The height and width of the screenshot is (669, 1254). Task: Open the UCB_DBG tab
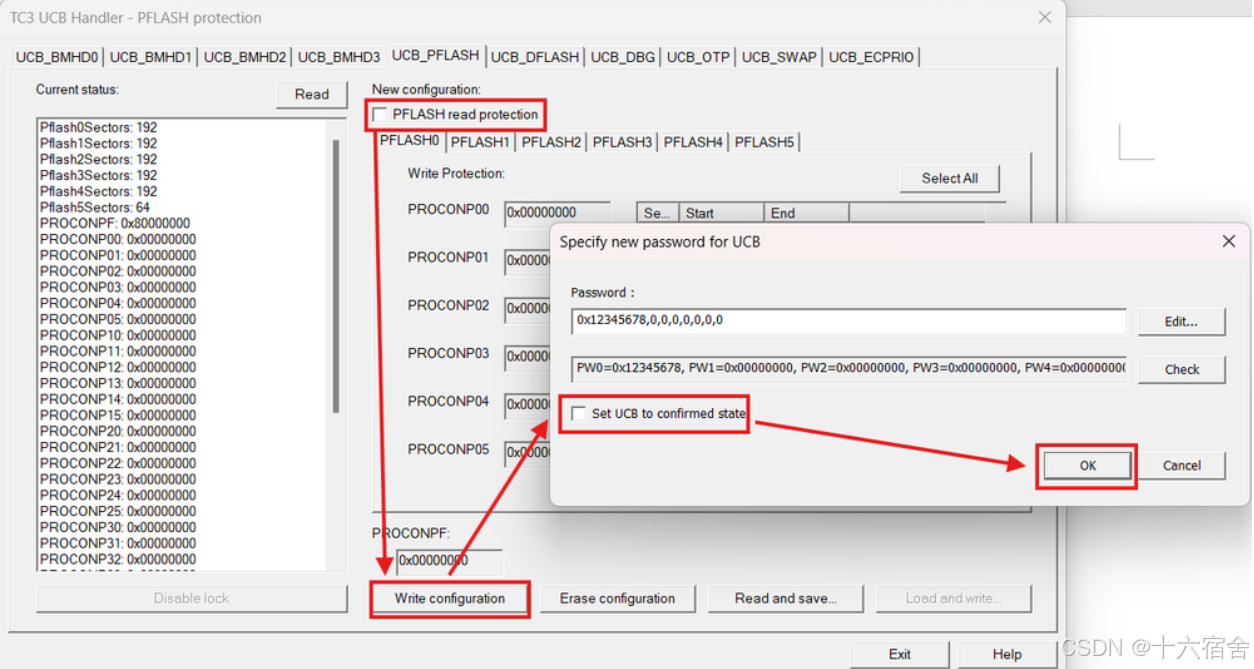[623, 57]
